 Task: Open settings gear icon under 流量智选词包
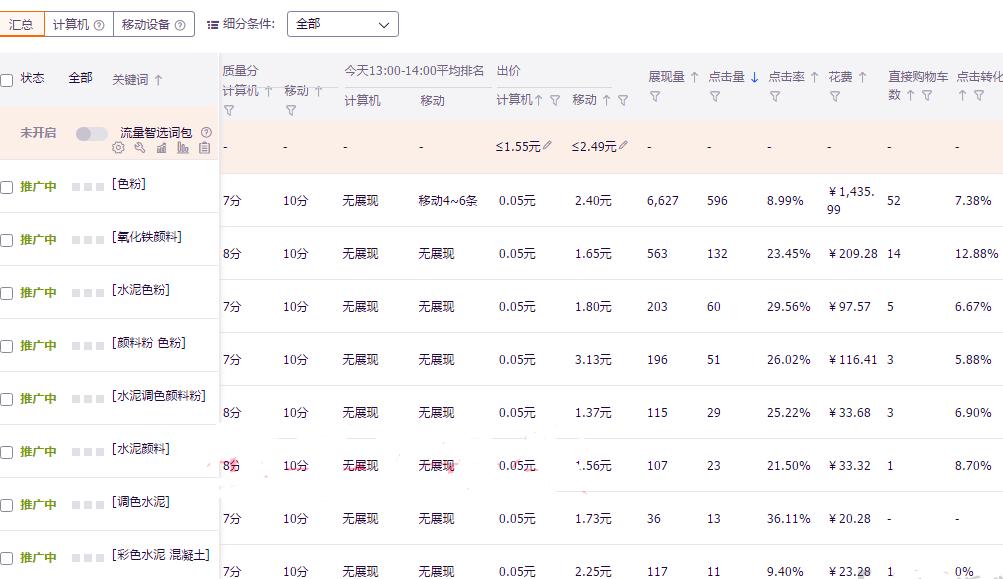click(x=118, y=148)
